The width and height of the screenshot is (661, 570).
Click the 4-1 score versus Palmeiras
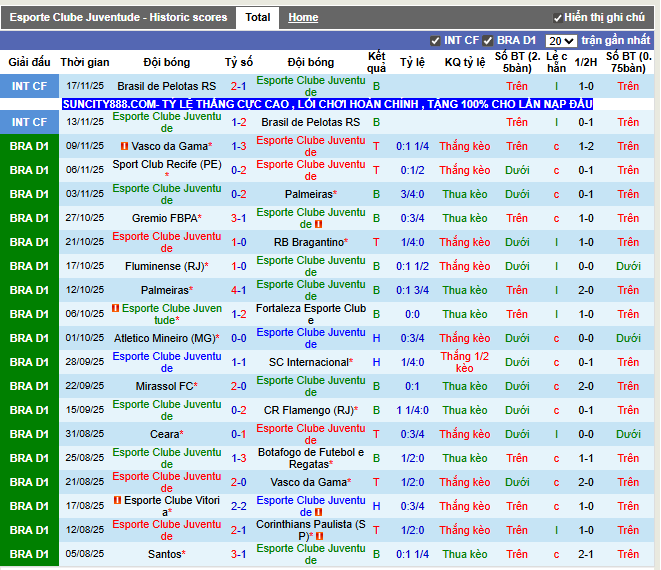point(239,290)
